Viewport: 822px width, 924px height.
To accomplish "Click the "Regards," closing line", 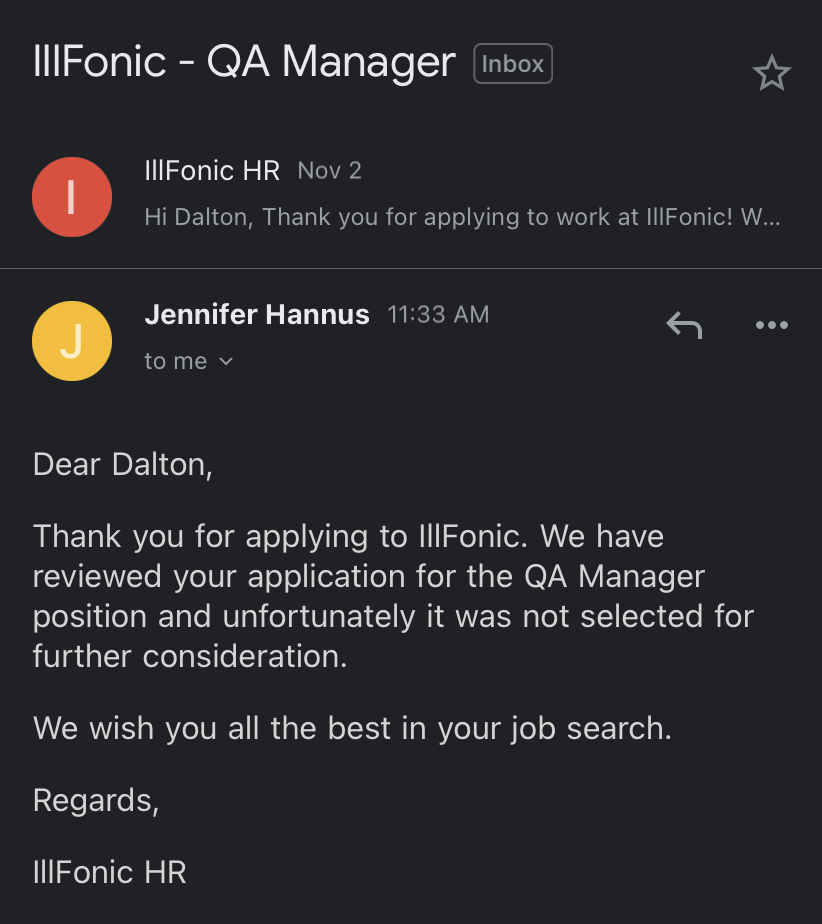I will click(96, 800).
